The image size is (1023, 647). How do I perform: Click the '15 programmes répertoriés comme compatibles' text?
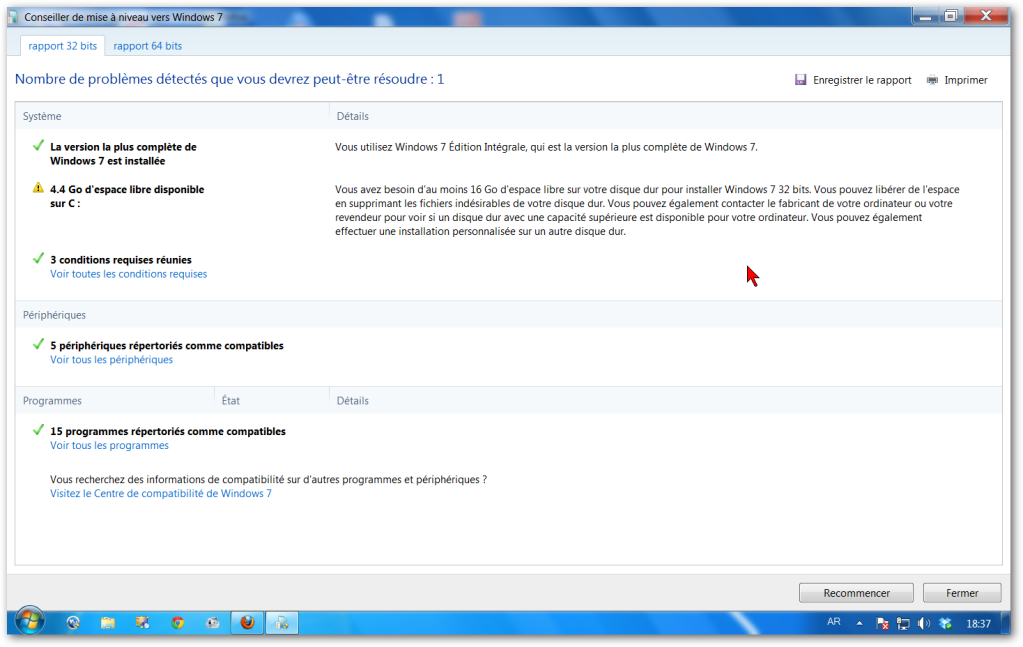tap(168, 431)
